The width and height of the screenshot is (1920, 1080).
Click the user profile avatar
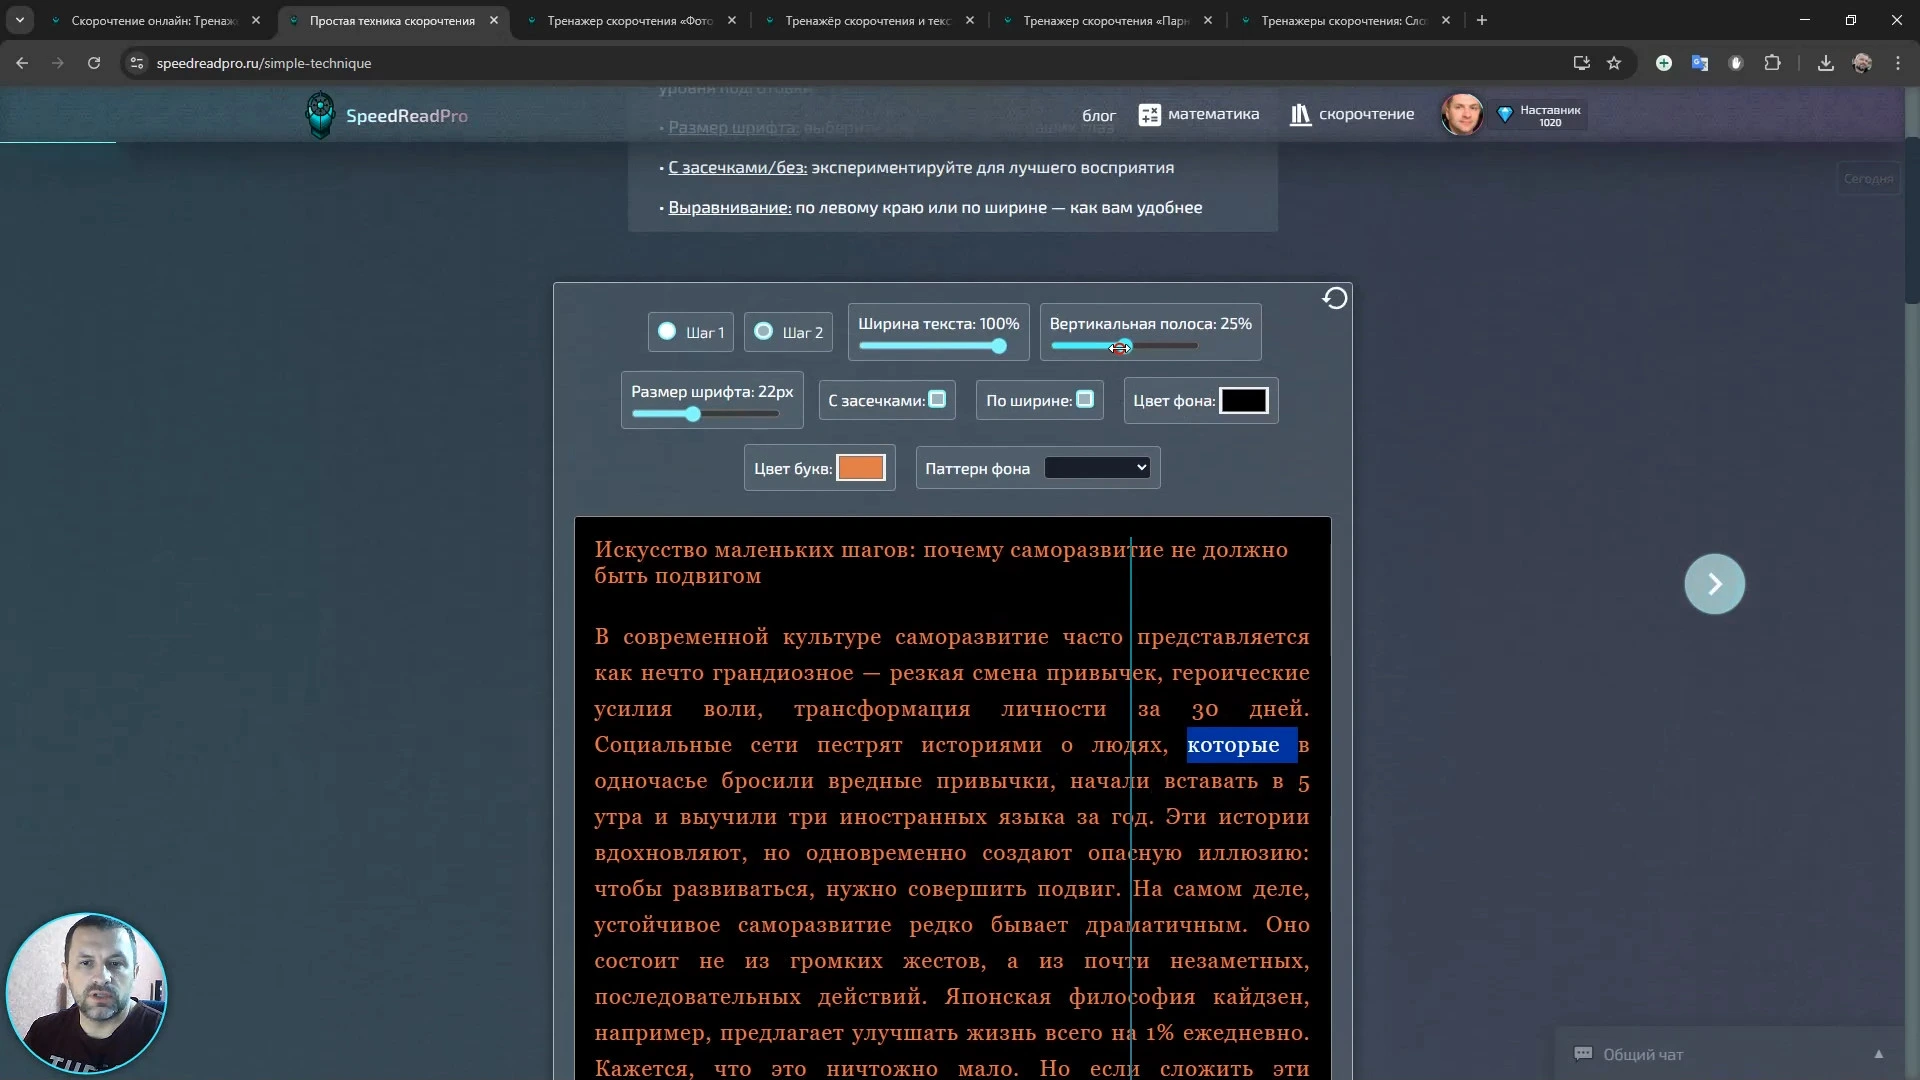click(x=1462, y=115)
